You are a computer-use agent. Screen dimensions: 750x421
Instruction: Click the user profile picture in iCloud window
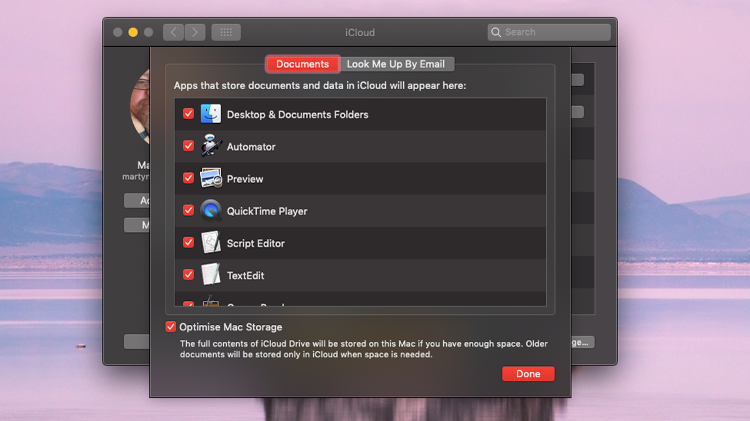coord(140,106)
